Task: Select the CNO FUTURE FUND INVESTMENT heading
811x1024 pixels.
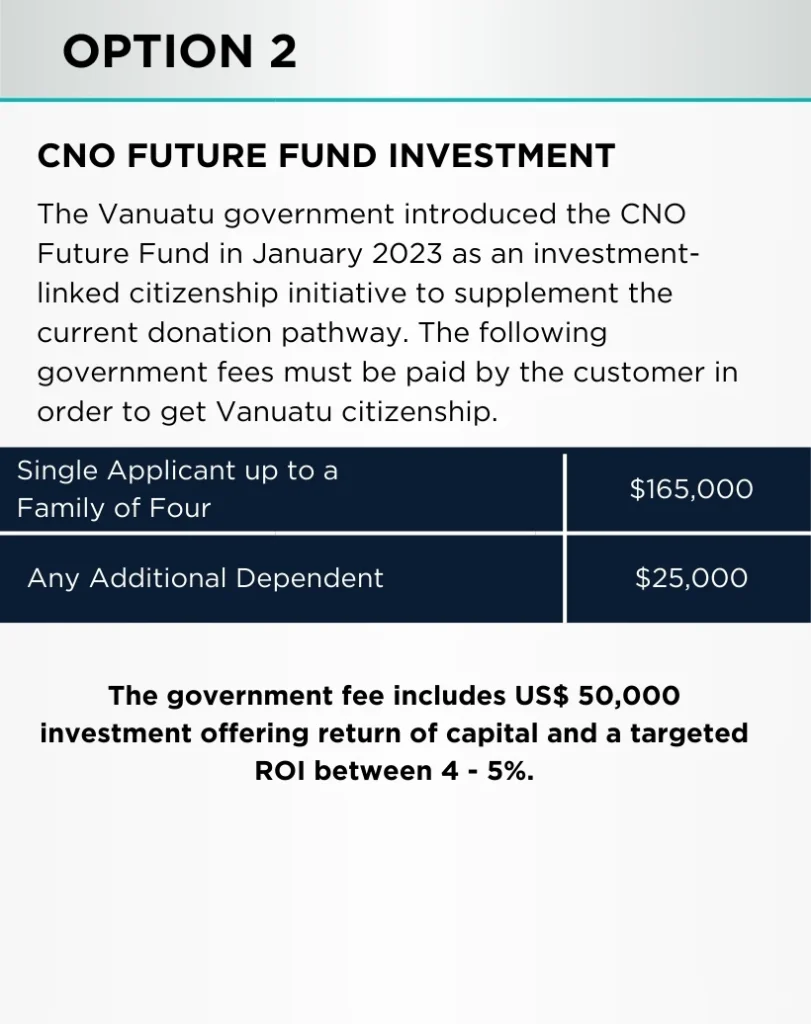Action: tap(326, 156)
